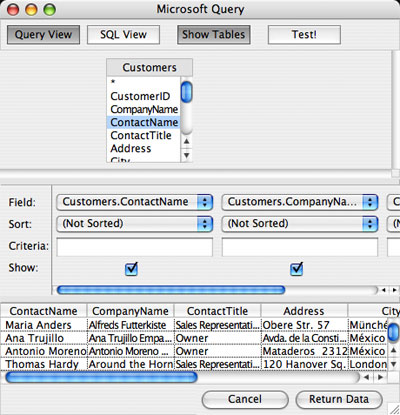Select Sales Representati... cell in Maria Anders row

217,325
